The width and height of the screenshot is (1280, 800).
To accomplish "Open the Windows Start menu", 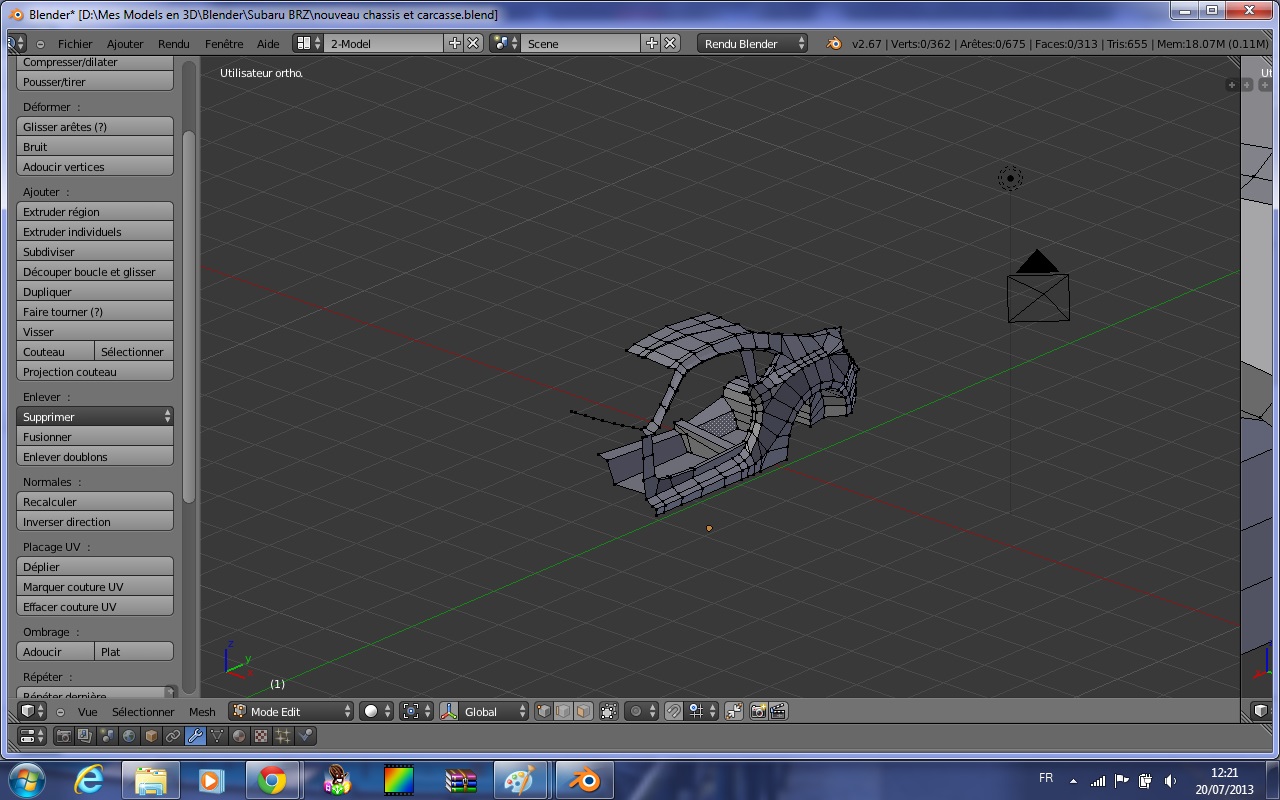I will coord(25,780).
